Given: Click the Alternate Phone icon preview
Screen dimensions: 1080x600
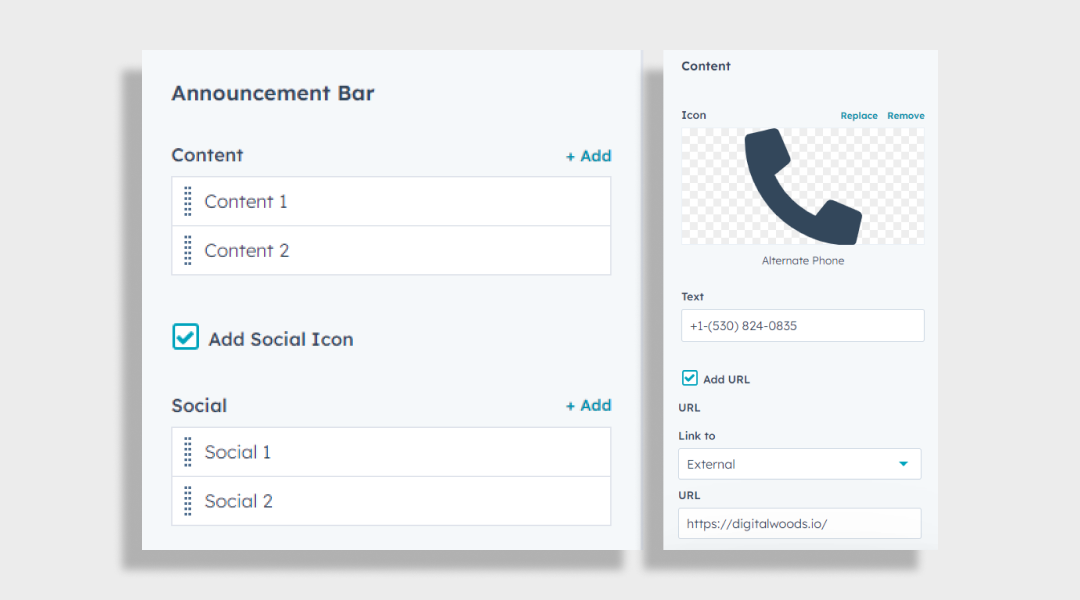Looking at the screenshot, I should [802, 186].
